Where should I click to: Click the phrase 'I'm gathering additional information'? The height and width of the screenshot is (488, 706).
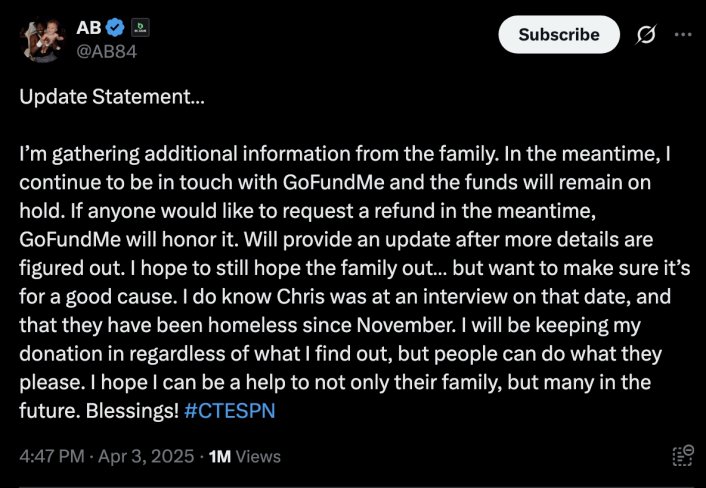[x=128, y=154]
